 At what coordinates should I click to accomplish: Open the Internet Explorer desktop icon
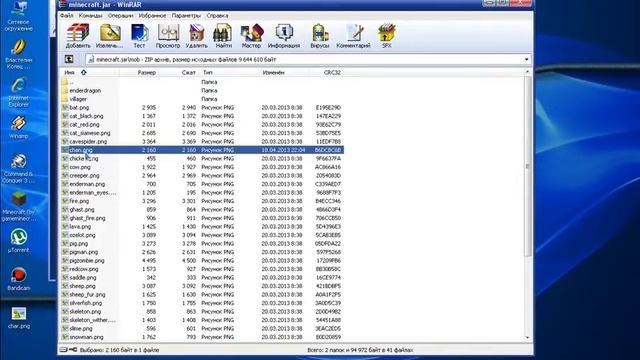pyautogui.click(x=18, y=92)
